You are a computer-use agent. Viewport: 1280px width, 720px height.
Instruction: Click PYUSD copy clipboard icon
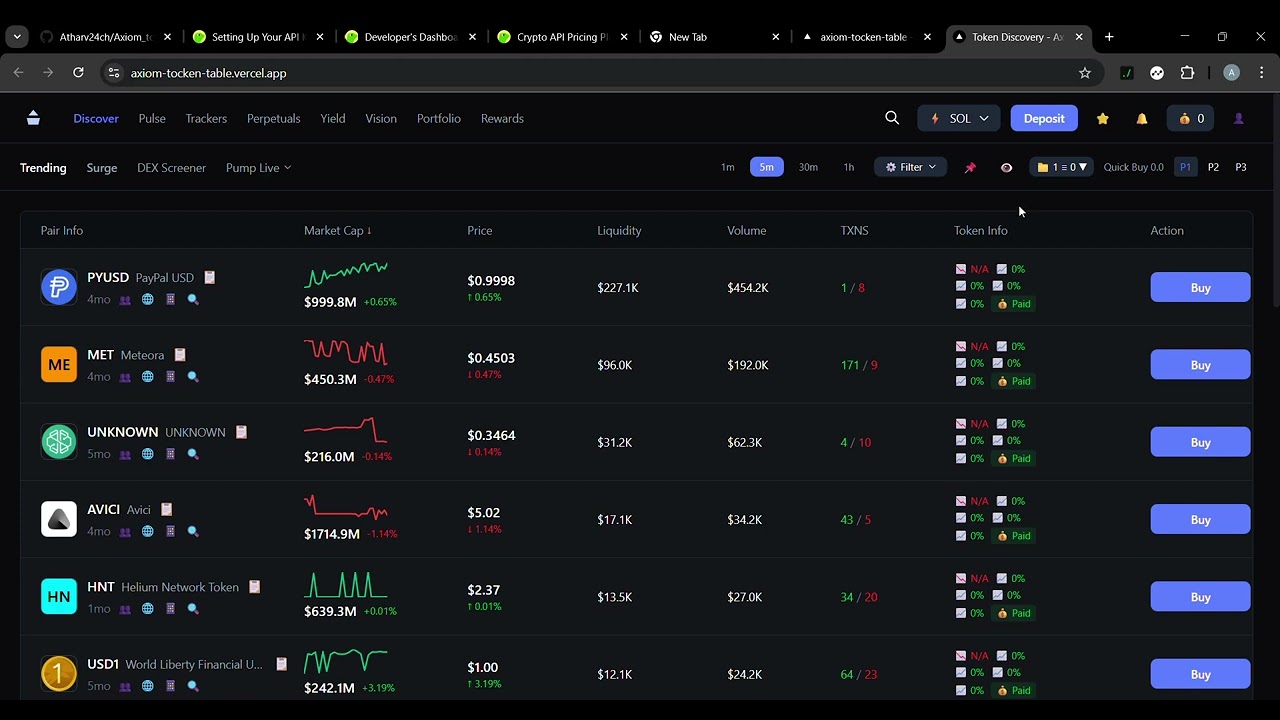(210, 277)
